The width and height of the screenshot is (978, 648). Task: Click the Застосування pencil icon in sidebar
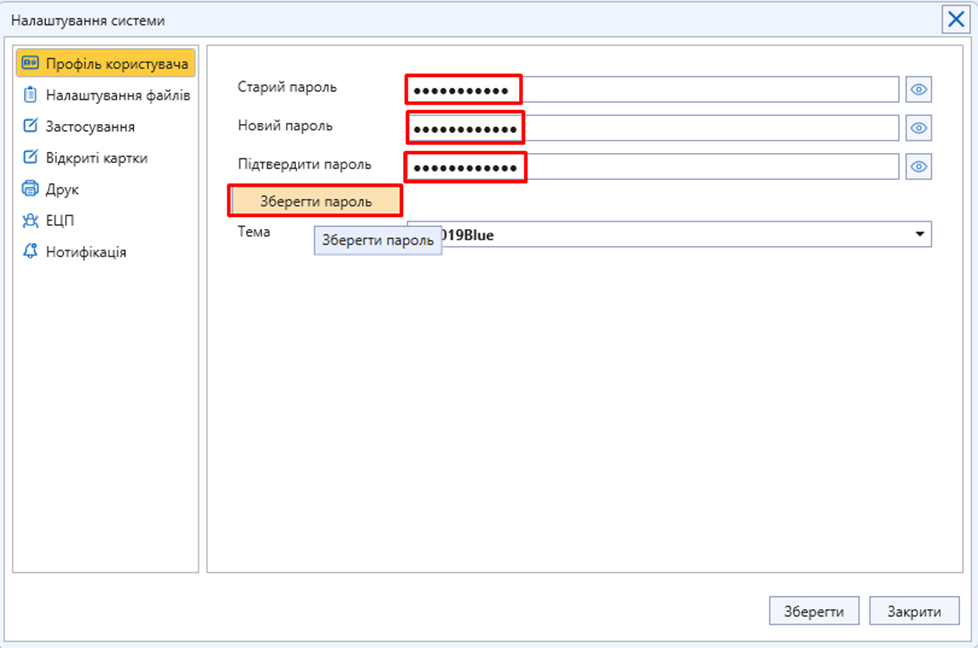30,127
